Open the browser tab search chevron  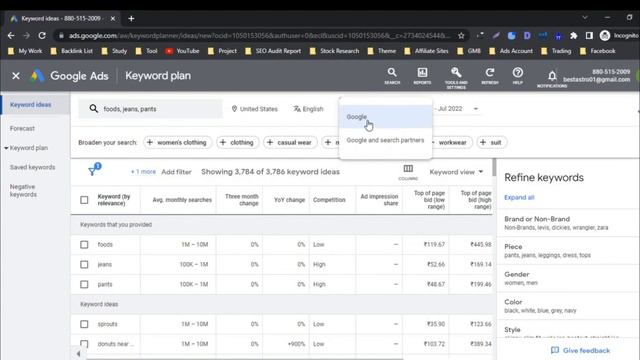[x=585, y=18]
